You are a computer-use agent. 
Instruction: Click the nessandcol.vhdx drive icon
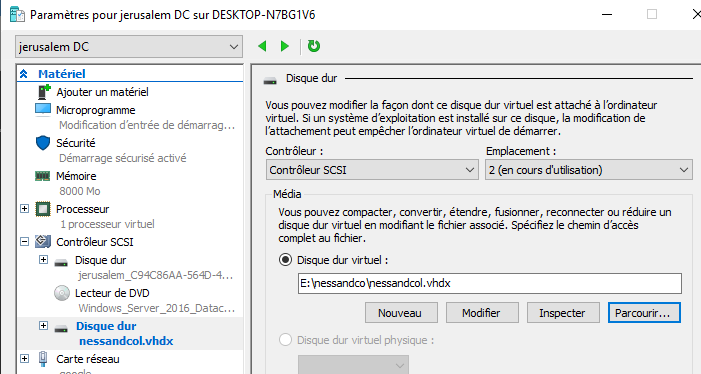tap(61, 328)
